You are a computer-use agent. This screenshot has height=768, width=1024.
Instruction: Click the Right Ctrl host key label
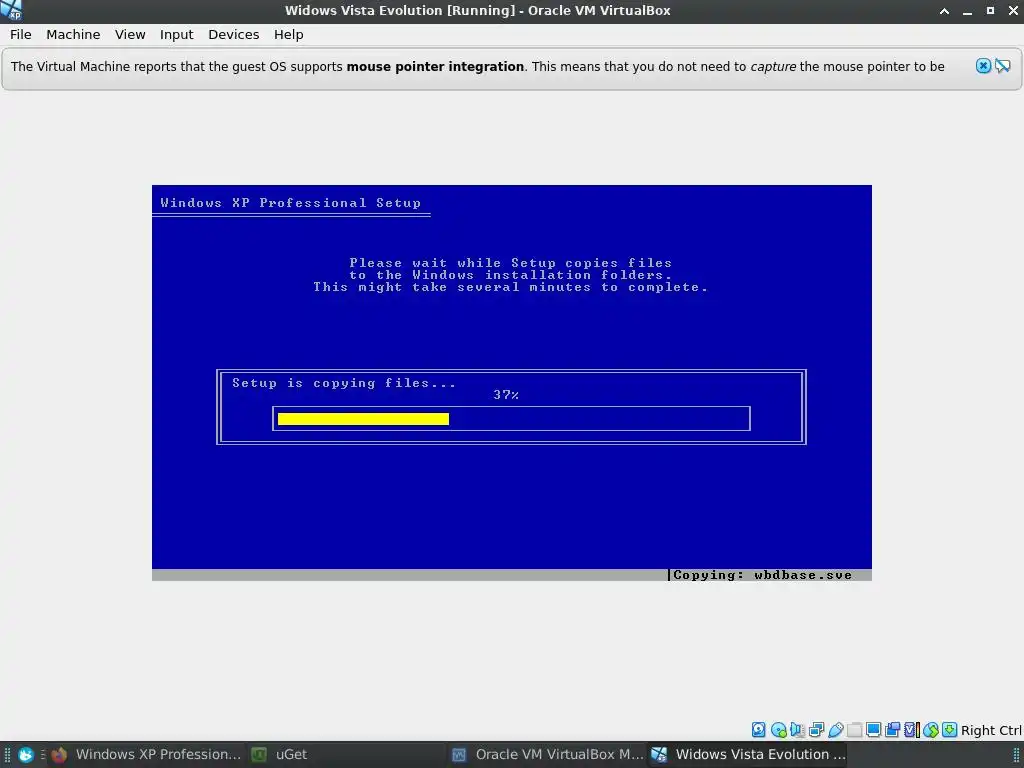pyautogui.click(x=991, y=730)
